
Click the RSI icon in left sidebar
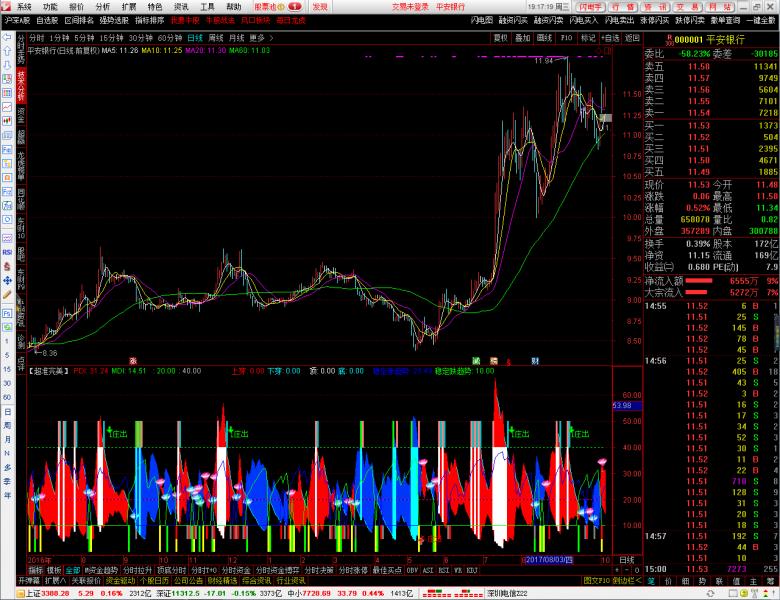click(7, 252)
